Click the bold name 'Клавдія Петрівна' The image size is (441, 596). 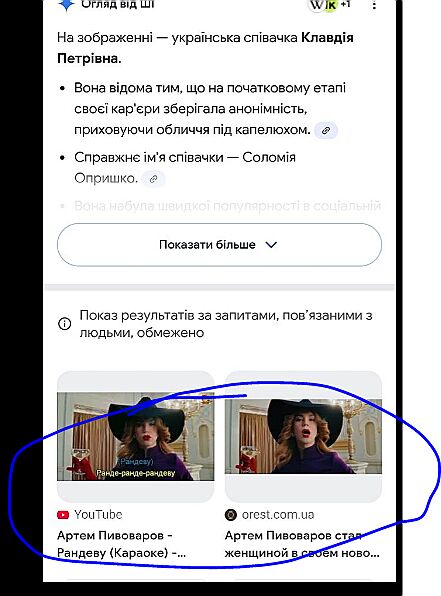205,48
